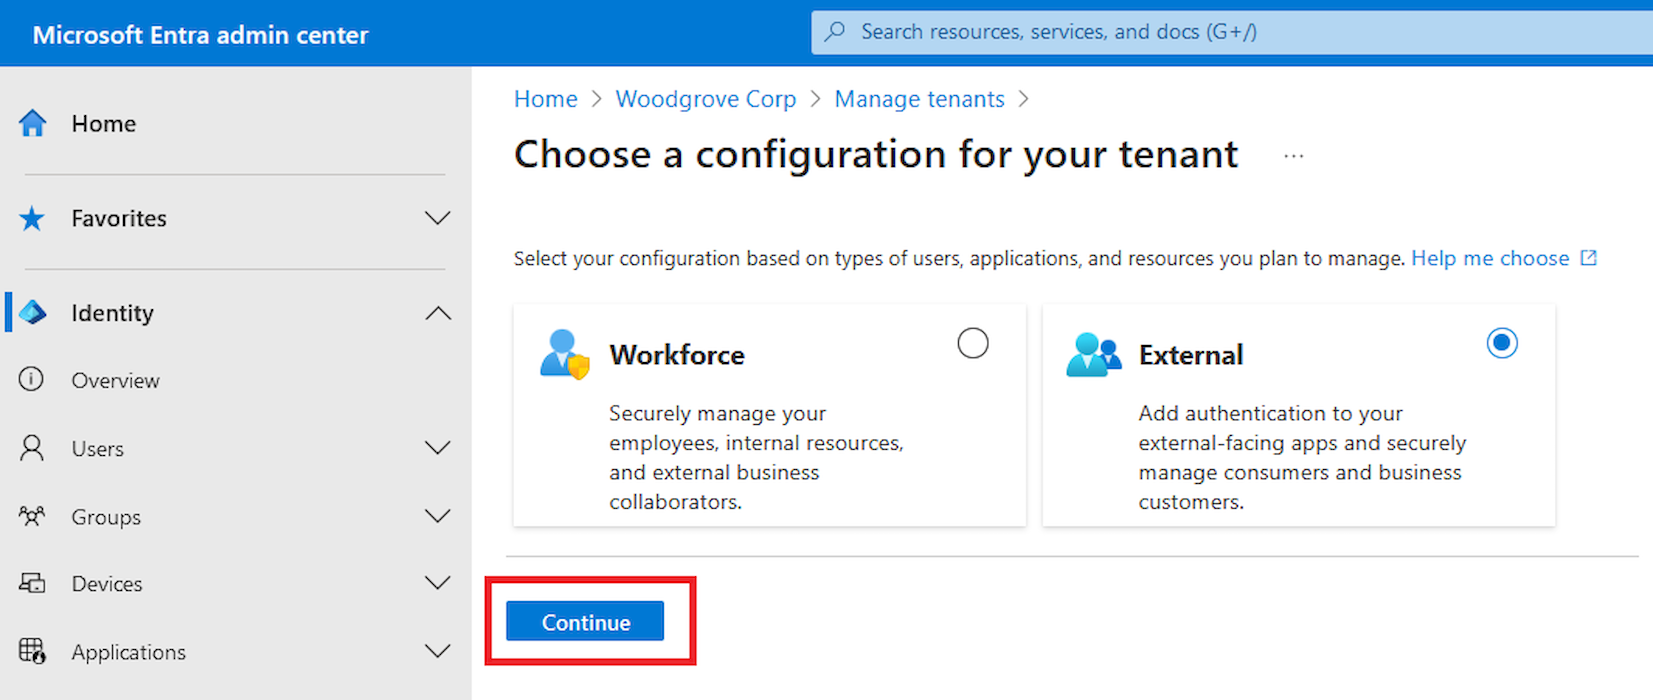The width and height of the screenshot is (1653, 700).
Task: Expand the Groups chevron
Action: click(x=438, y=516)
